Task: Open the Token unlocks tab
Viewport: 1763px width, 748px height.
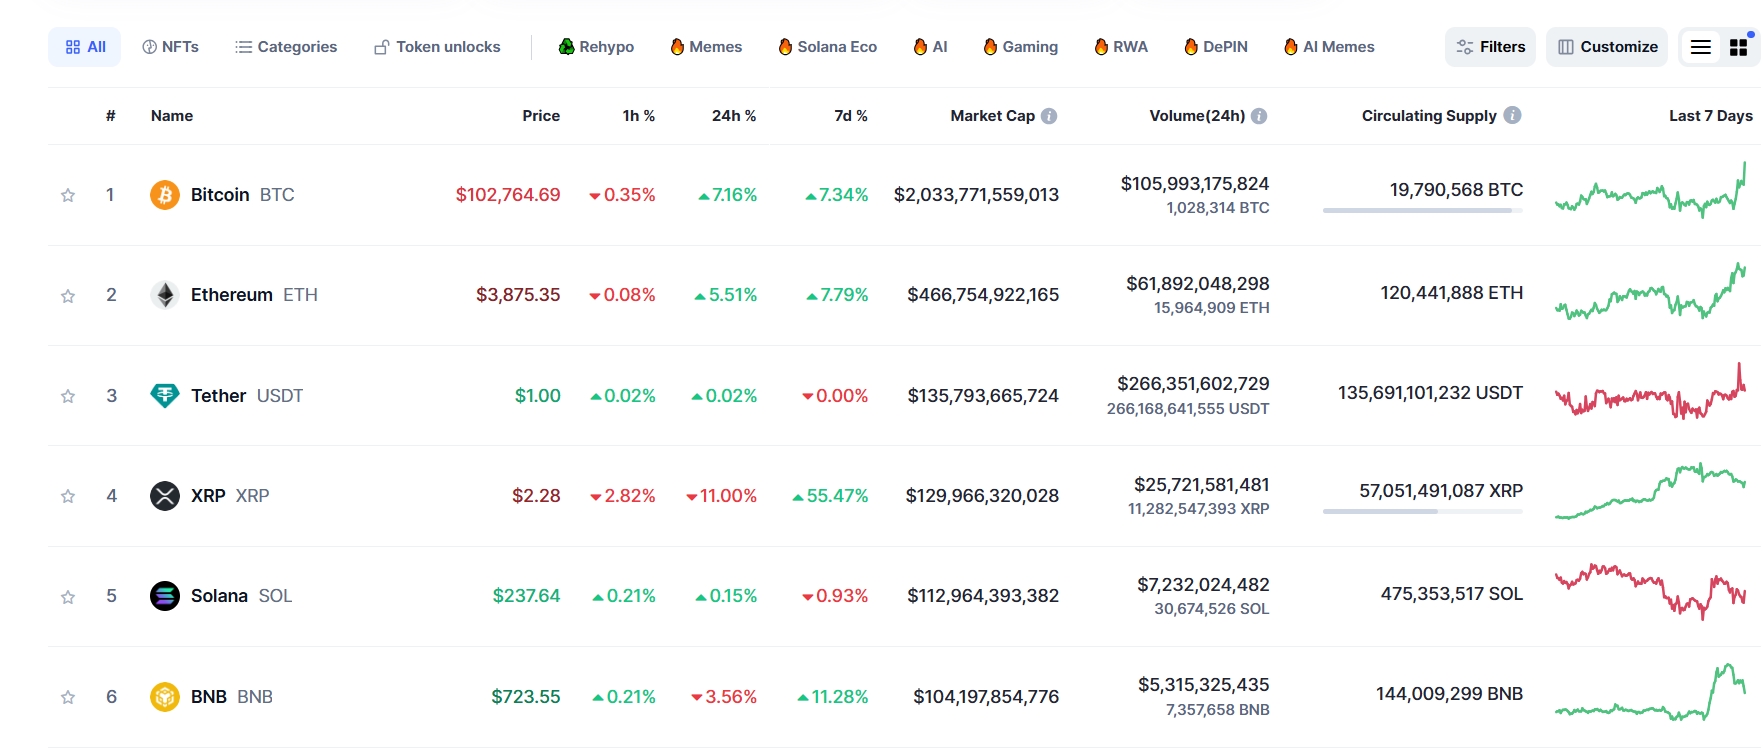Action: tap(437, 47)
